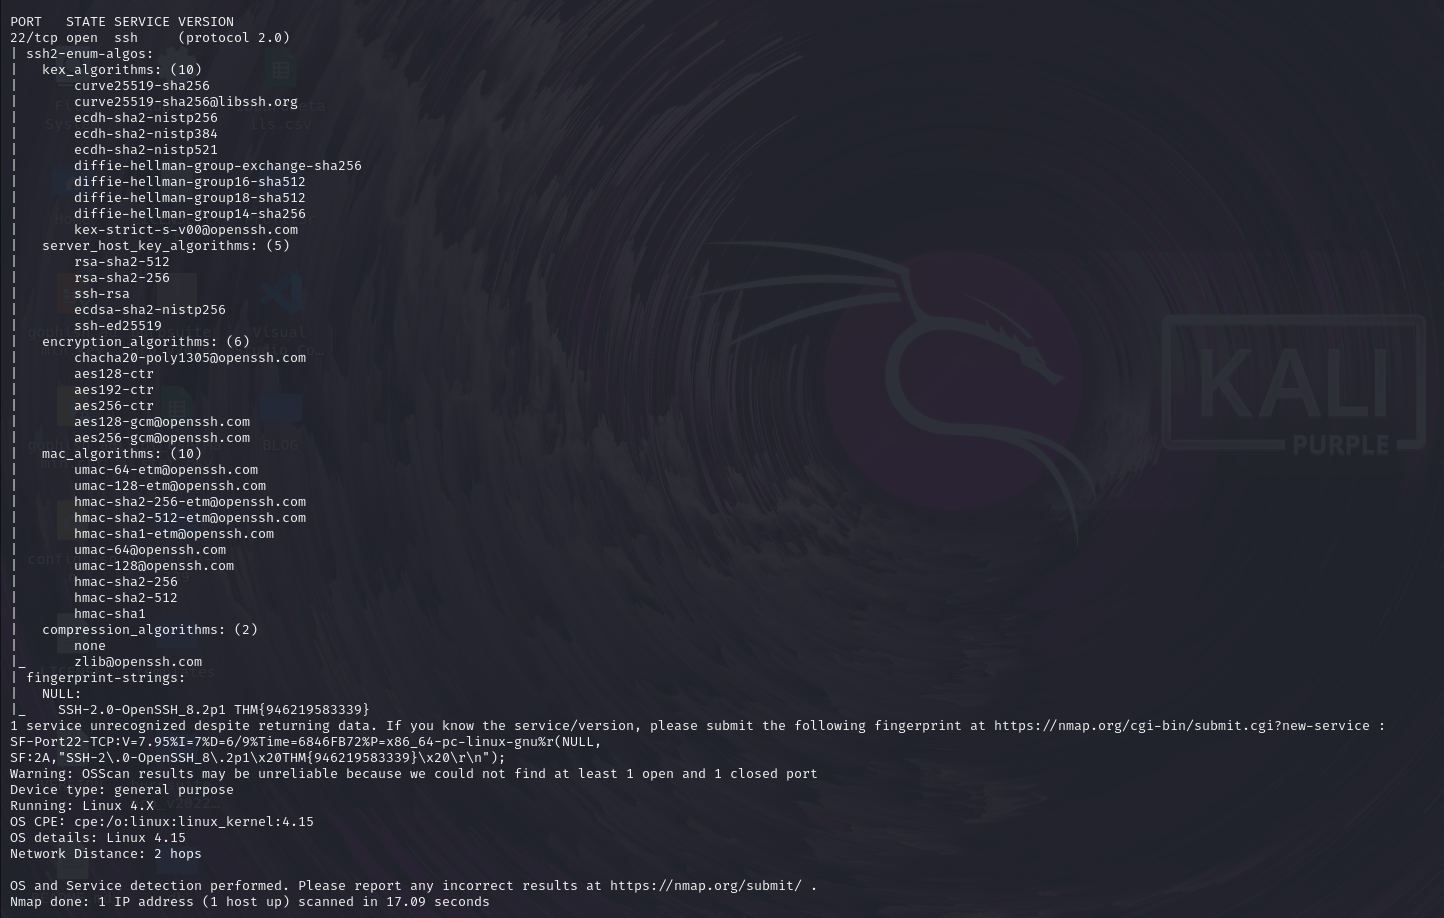Click 'aes256-gcm@openssh.com' entry
Image resolution: width=1444 pixels, height=918 pixels.
coord(162,438)
